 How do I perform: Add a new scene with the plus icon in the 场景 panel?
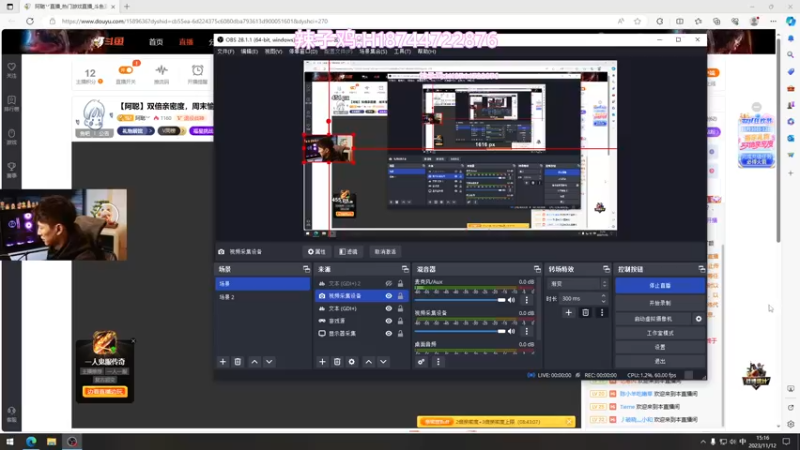click(223, 362)
